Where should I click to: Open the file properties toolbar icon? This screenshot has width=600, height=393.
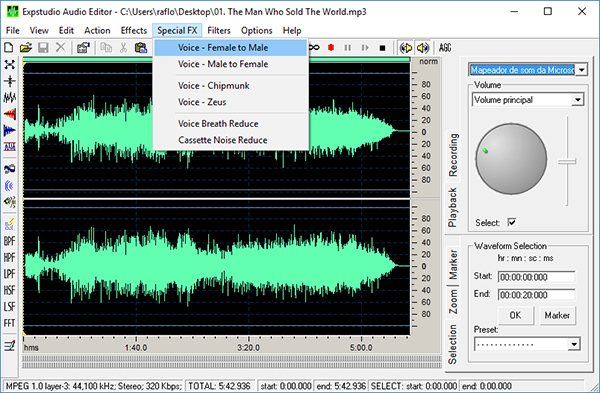[83, 48]
